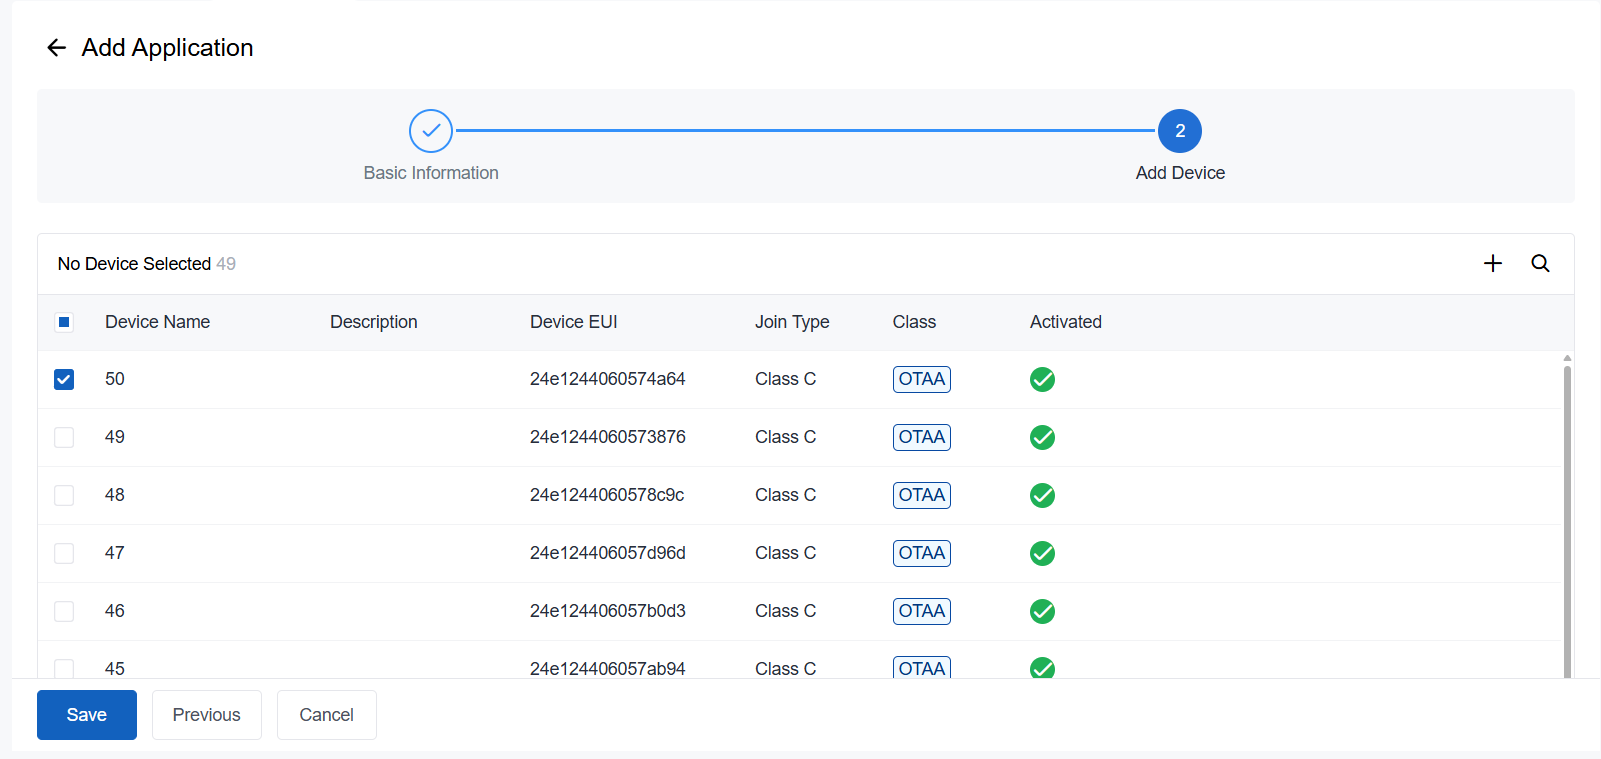This screenshot has width=1601, height=759.
Task: Click the plus icon to add a device
Action: (x=1493, y=263)
